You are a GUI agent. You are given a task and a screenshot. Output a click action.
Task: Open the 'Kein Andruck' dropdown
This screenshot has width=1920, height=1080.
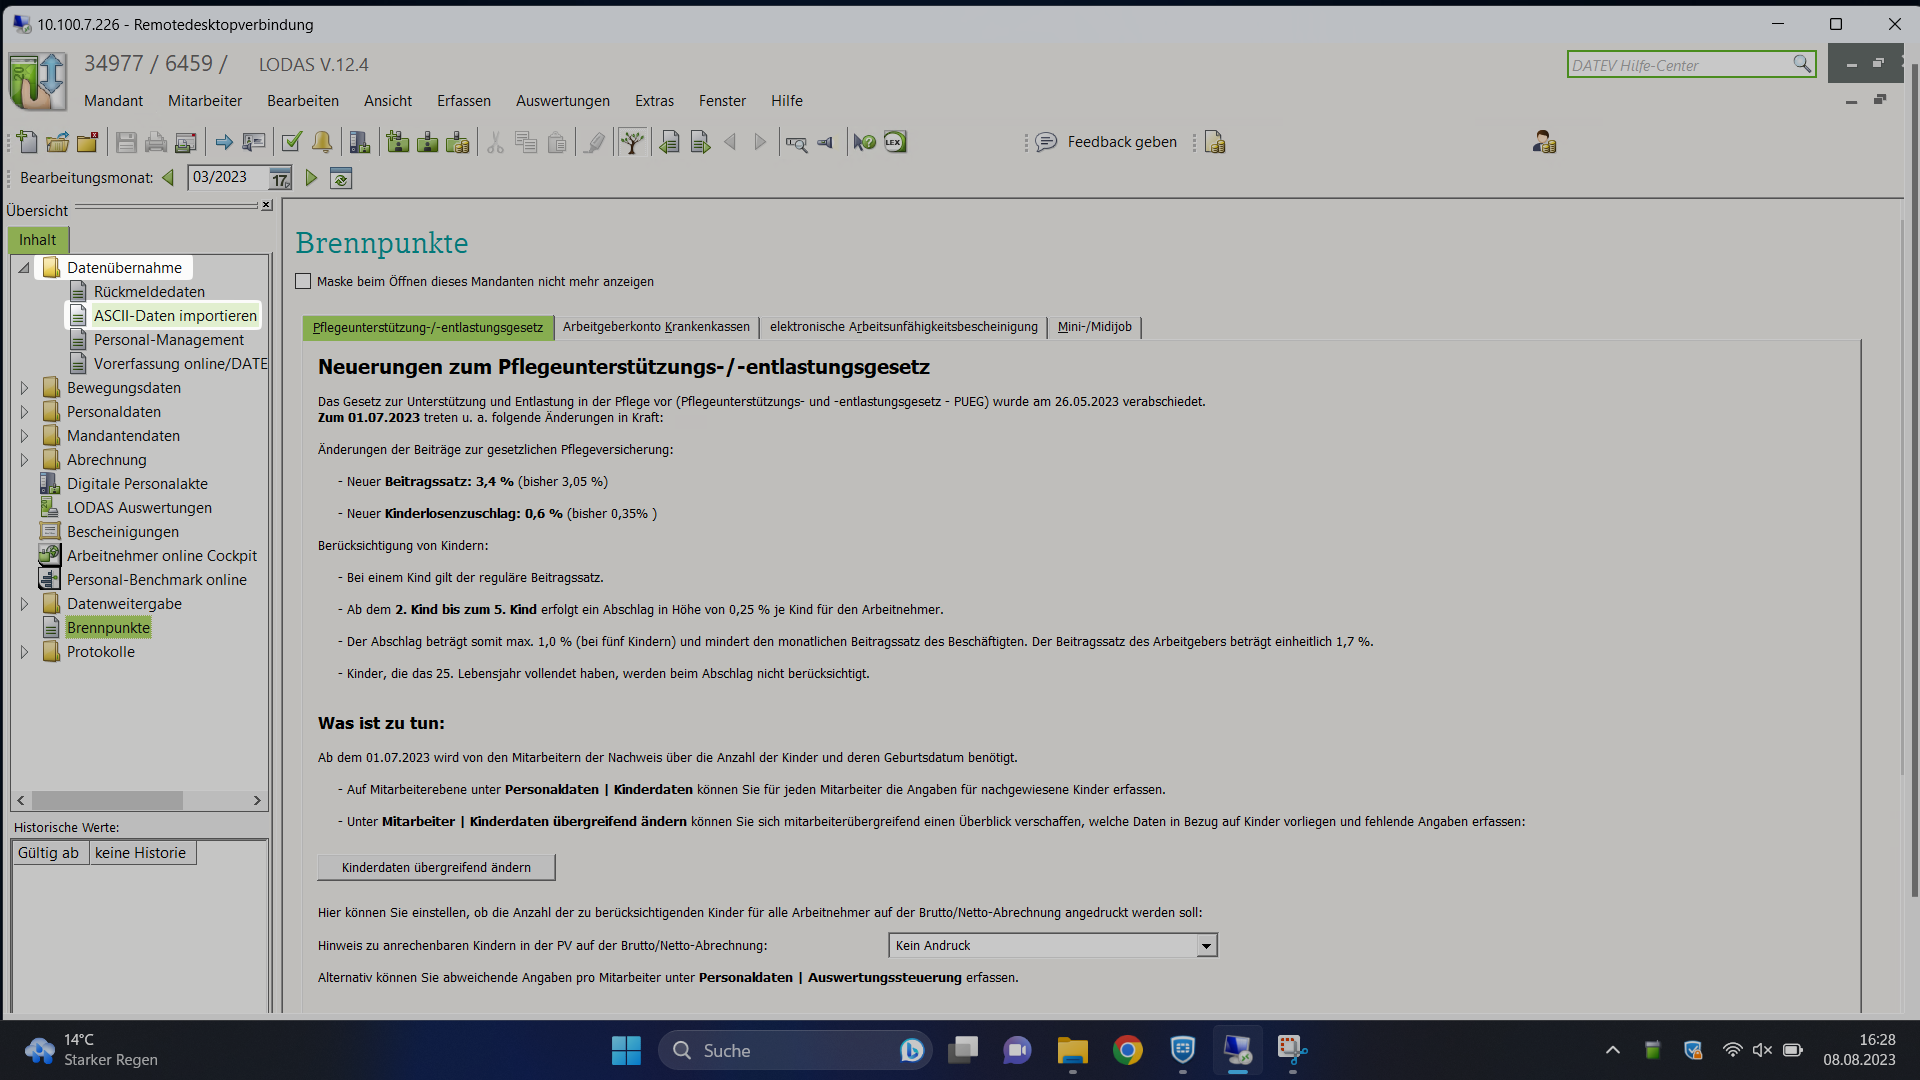point(1206,946)
